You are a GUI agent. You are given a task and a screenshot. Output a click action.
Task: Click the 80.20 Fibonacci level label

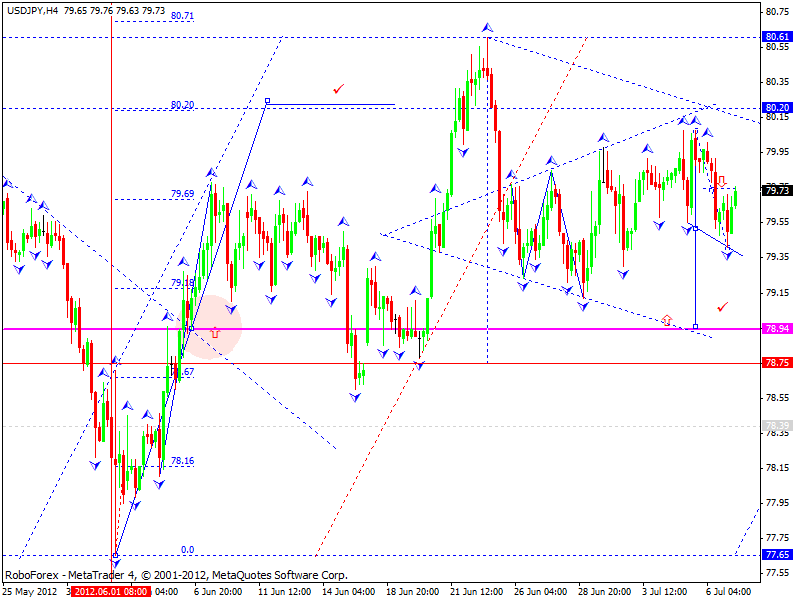(182, 105)
